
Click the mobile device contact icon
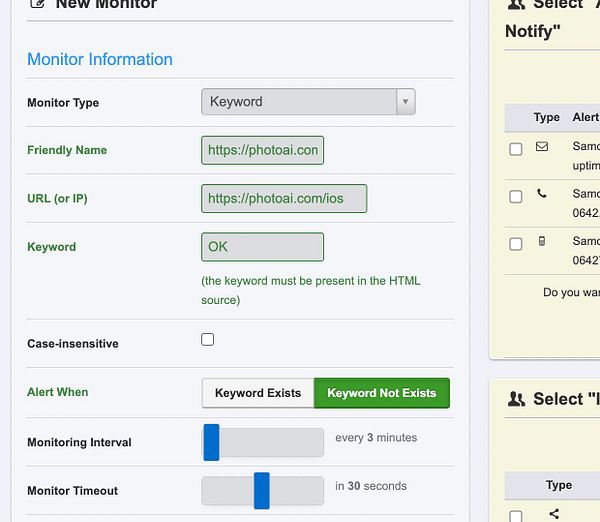542,241
